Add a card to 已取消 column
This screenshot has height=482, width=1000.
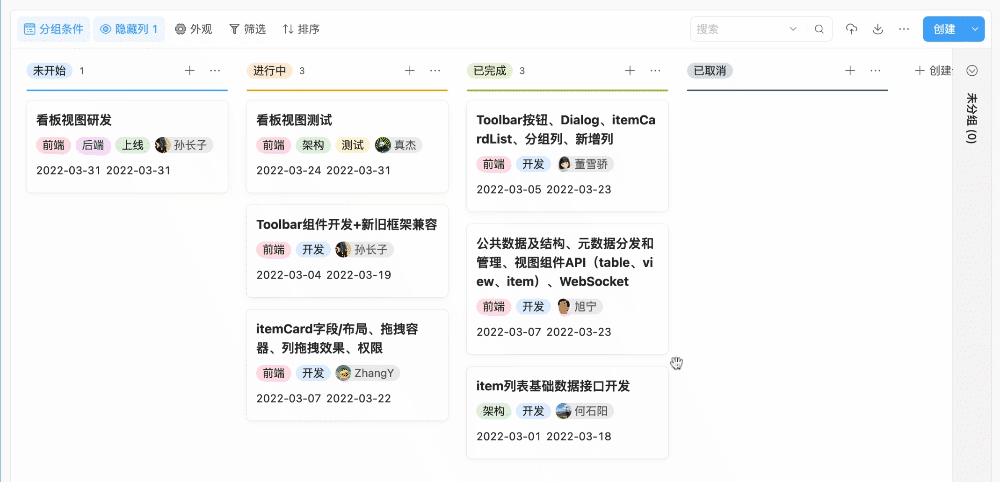[850, 71]
